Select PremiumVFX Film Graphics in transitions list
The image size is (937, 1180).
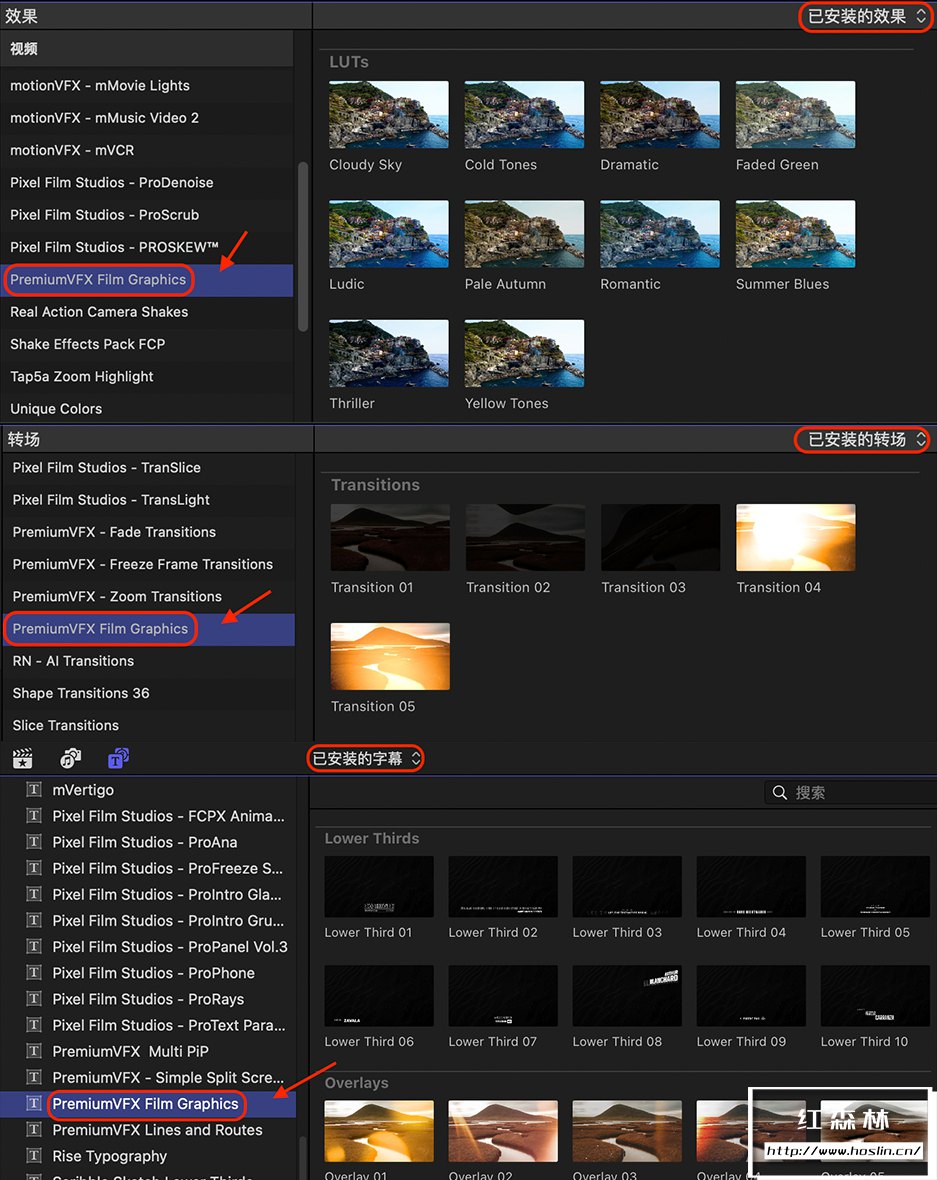(148, 630)
